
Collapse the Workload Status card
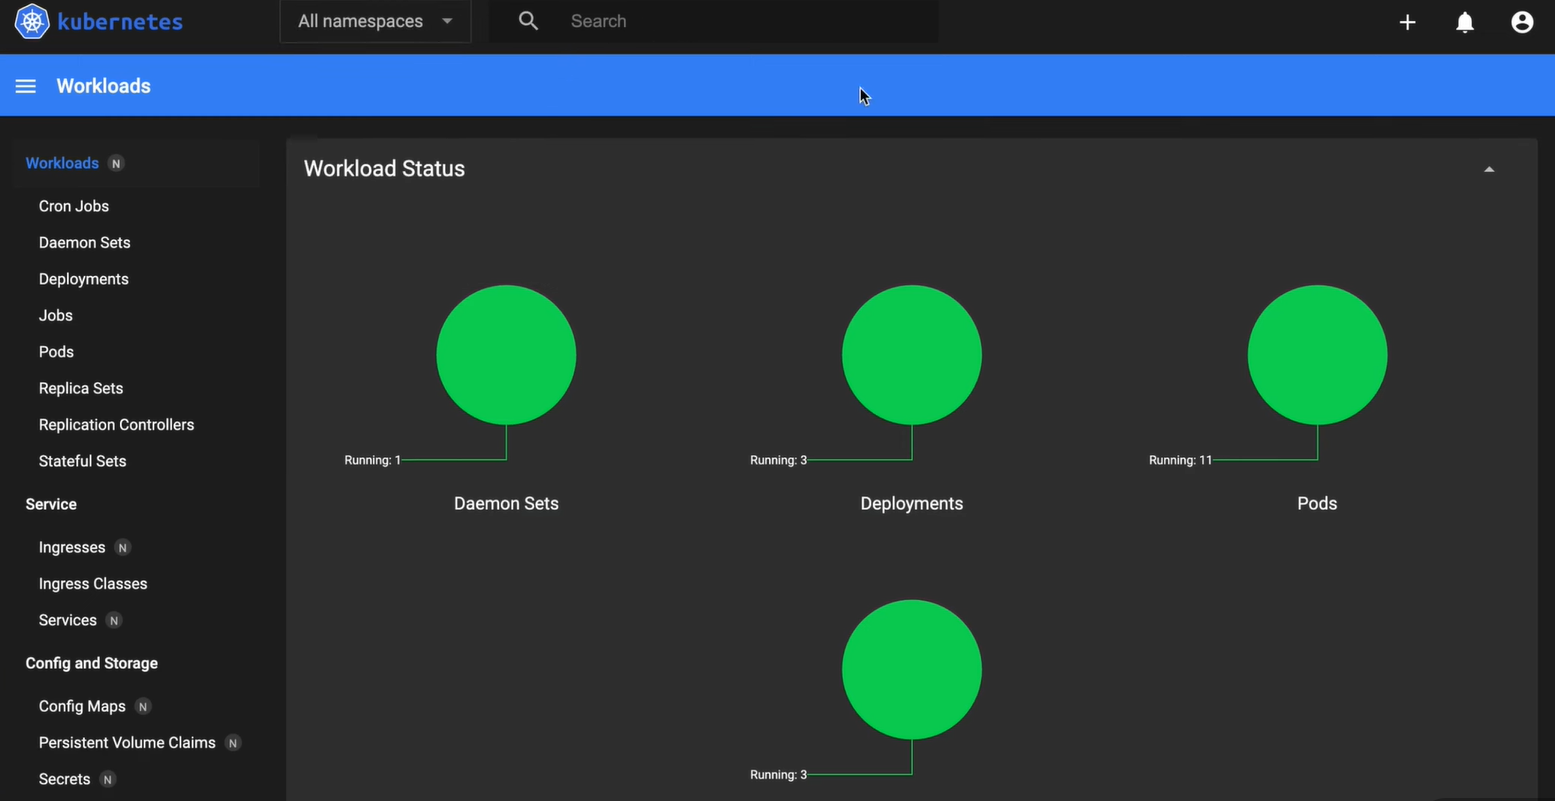tap(1489, 168)
